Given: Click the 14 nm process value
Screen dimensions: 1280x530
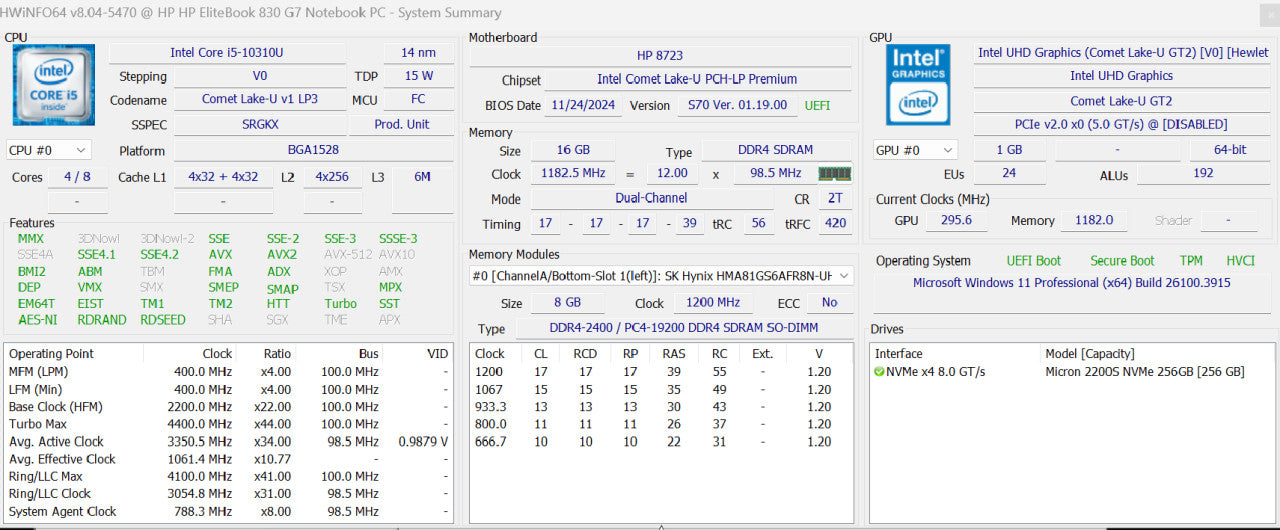Looking at the screenshot, I should 418,53.
